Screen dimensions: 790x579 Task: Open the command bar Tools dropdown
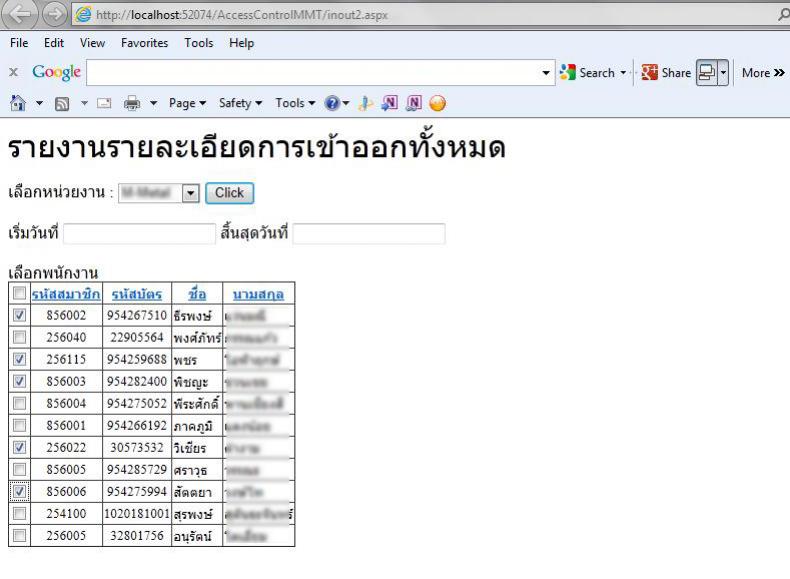pyautogui.click(x=295, y=103)
